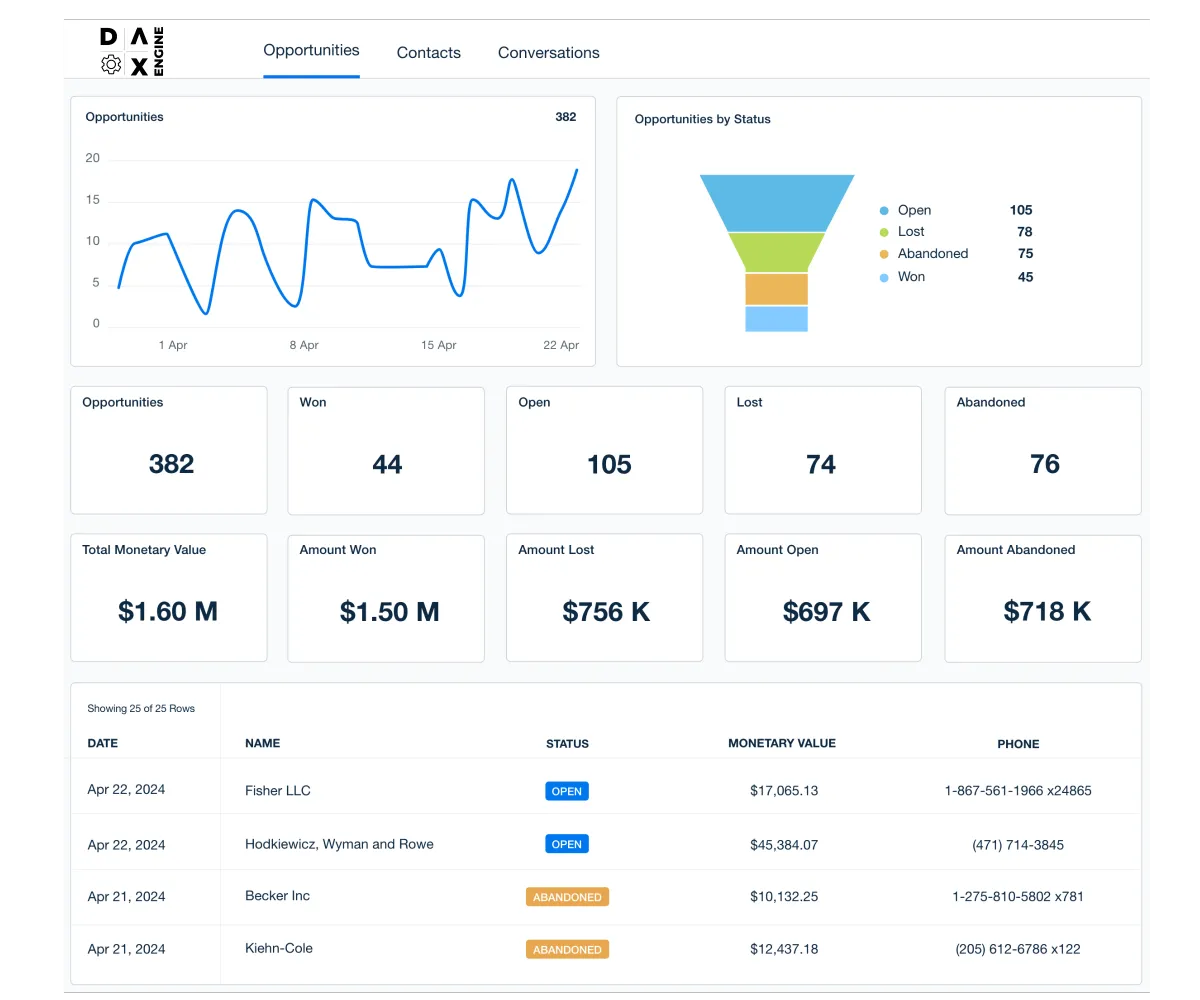Click the $10,132.25 monetary value
Viewport: 1200px width, 1000px height.
coord(784,896)
